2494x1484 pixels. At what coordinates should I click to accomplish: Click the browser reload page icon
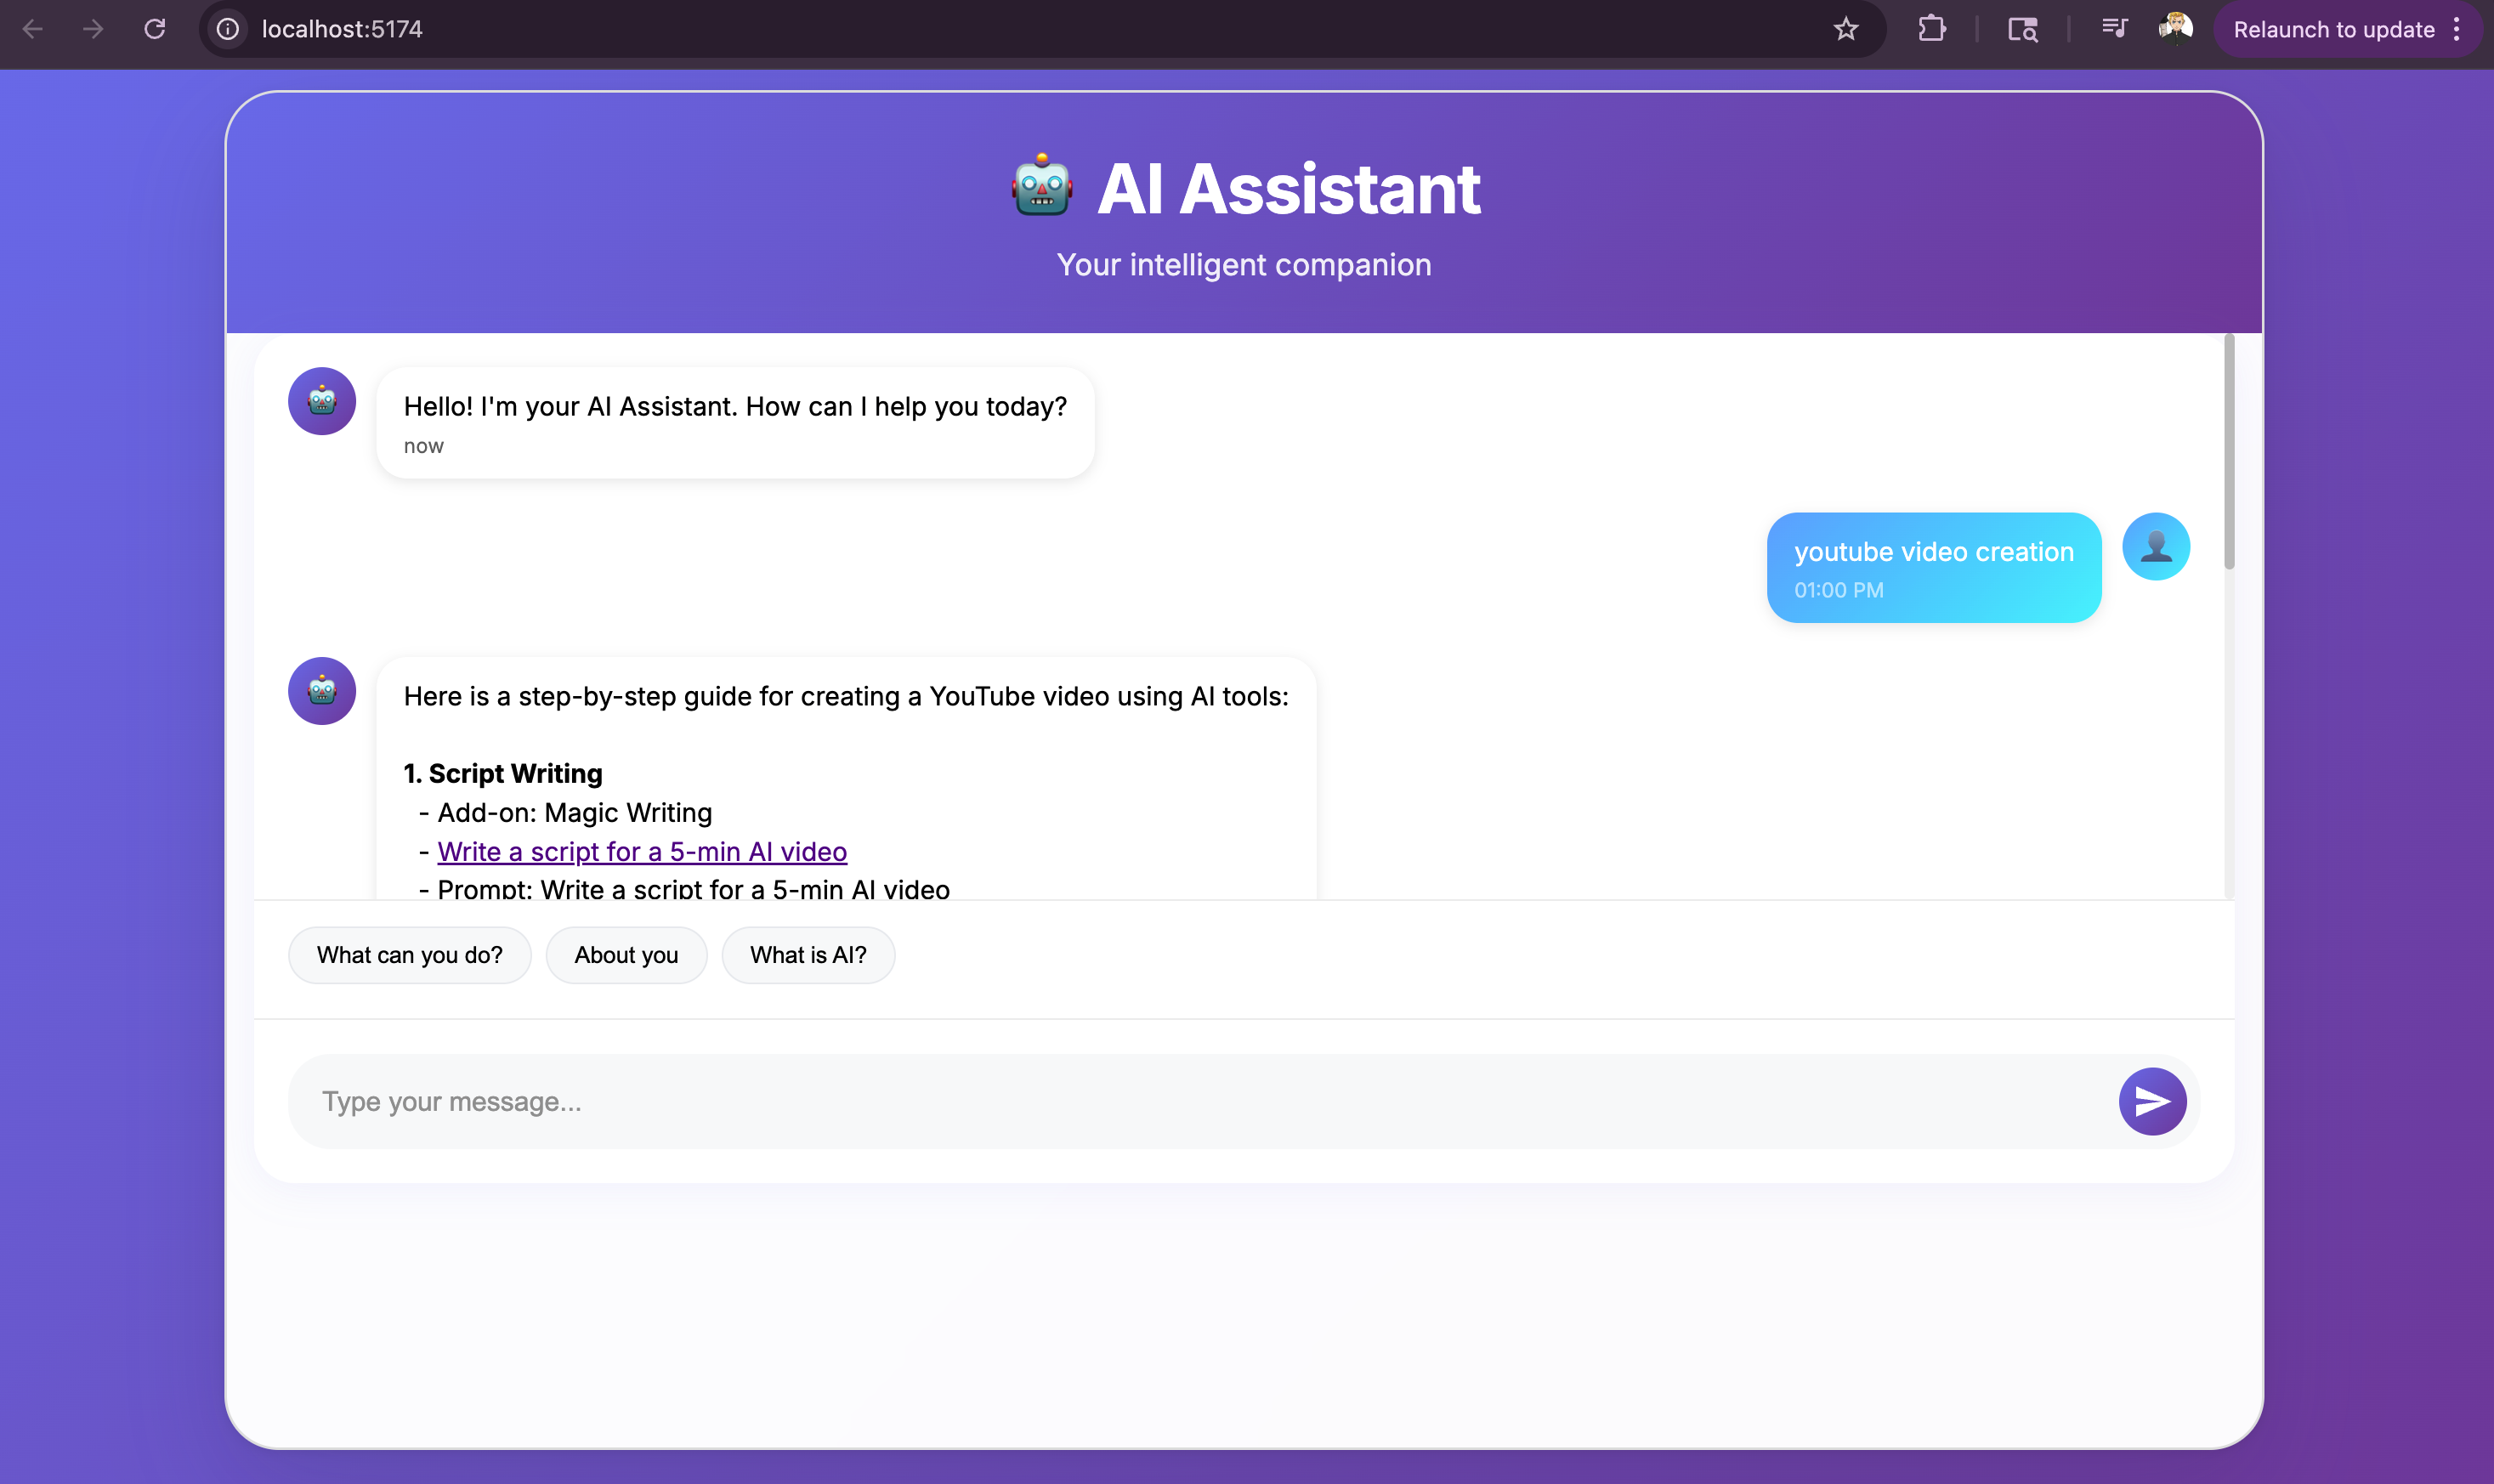click(x=154, y=29)
